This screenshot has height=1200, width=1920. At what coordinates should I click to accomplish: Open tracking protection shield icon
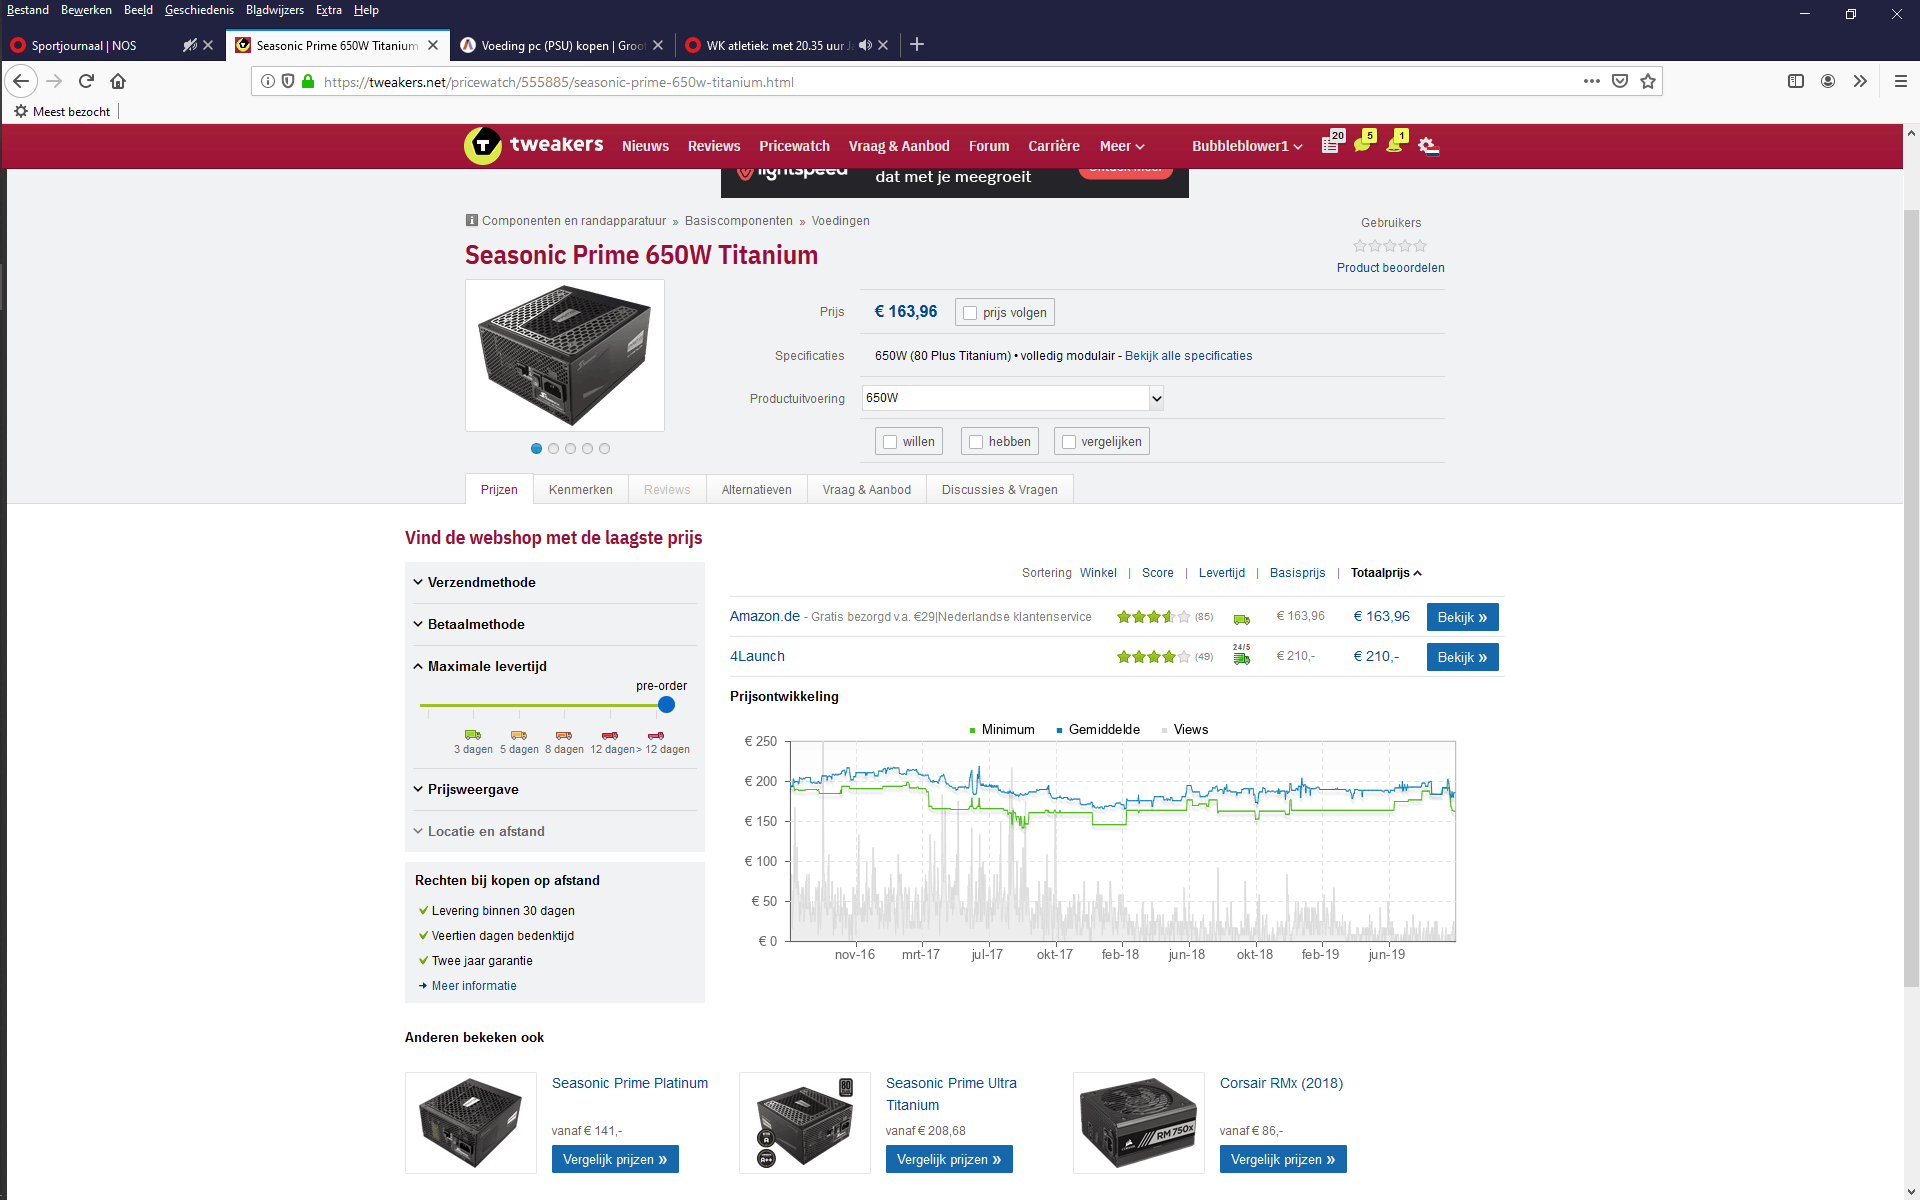288,81
